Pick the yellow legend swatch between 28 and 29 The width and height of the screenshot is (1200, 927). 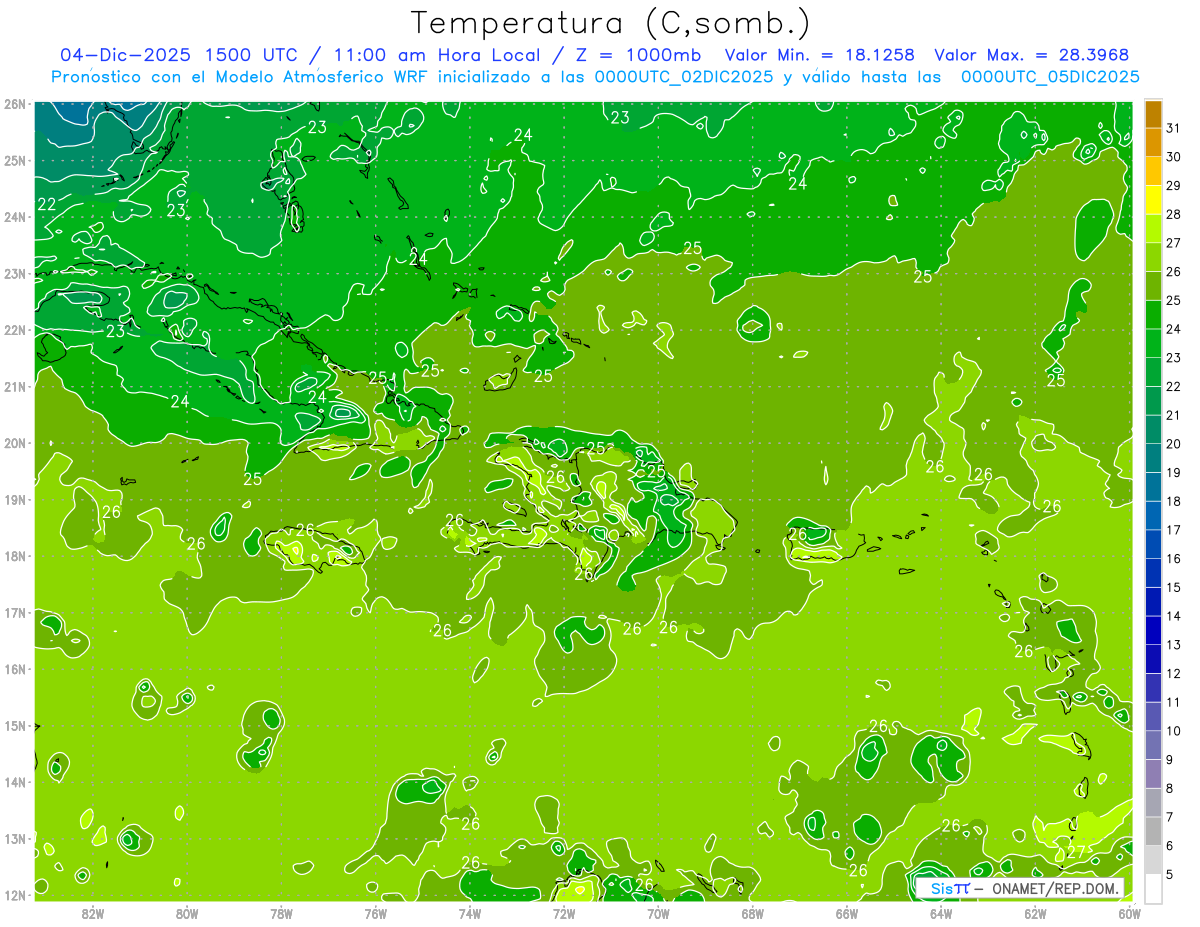[x=1153, y=199]
